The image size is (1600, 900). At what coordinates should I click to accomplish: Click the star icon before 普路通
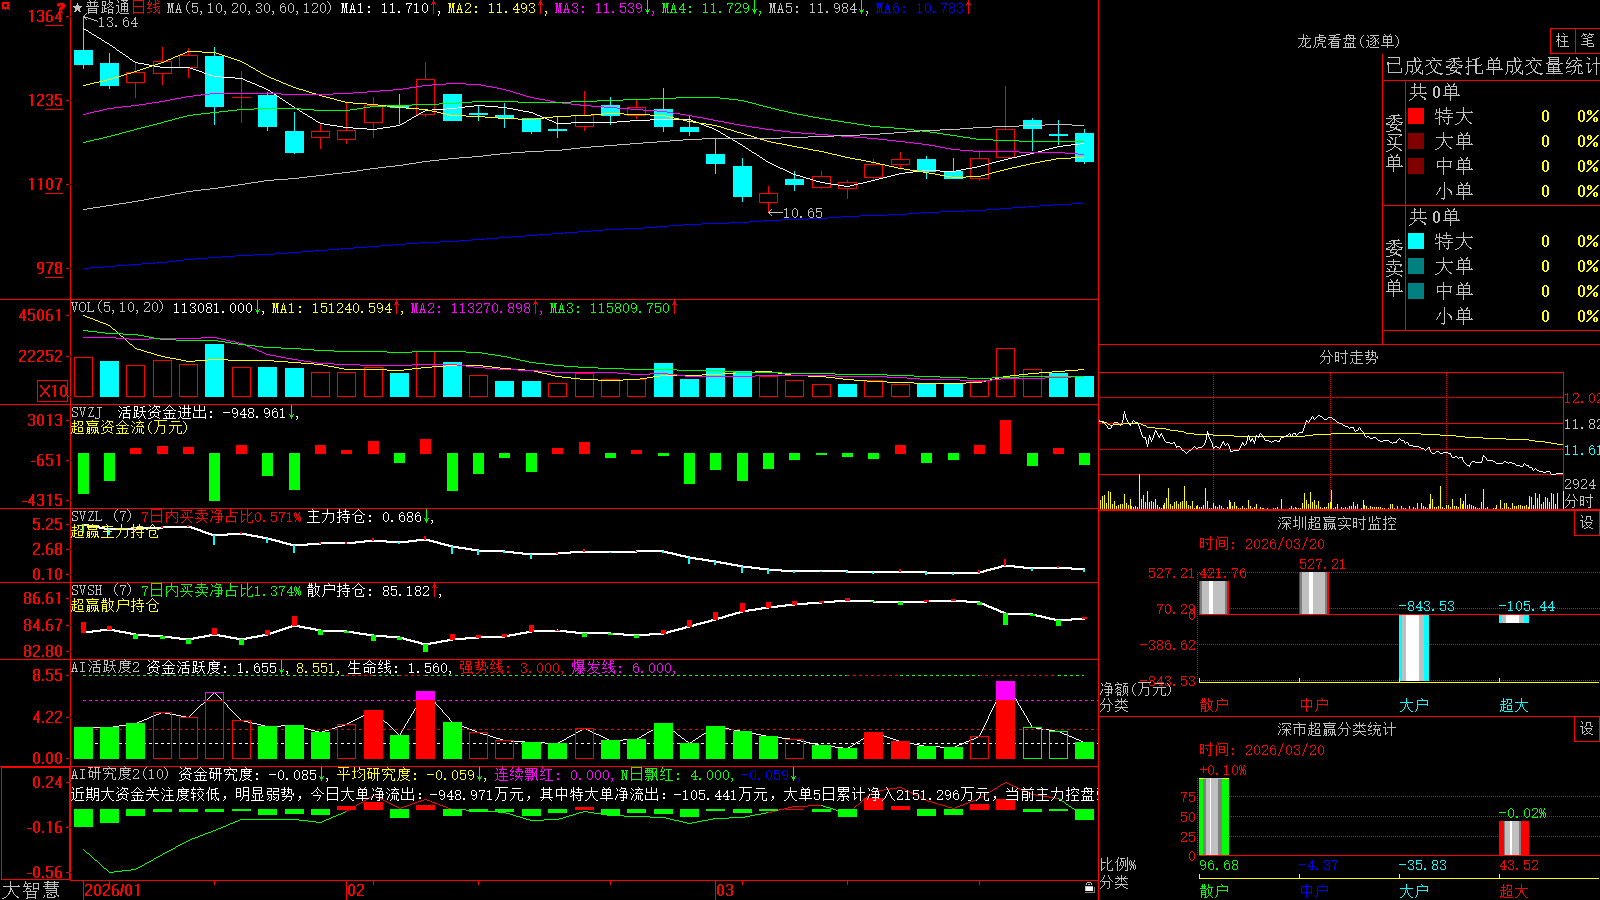tap(77, 8)
